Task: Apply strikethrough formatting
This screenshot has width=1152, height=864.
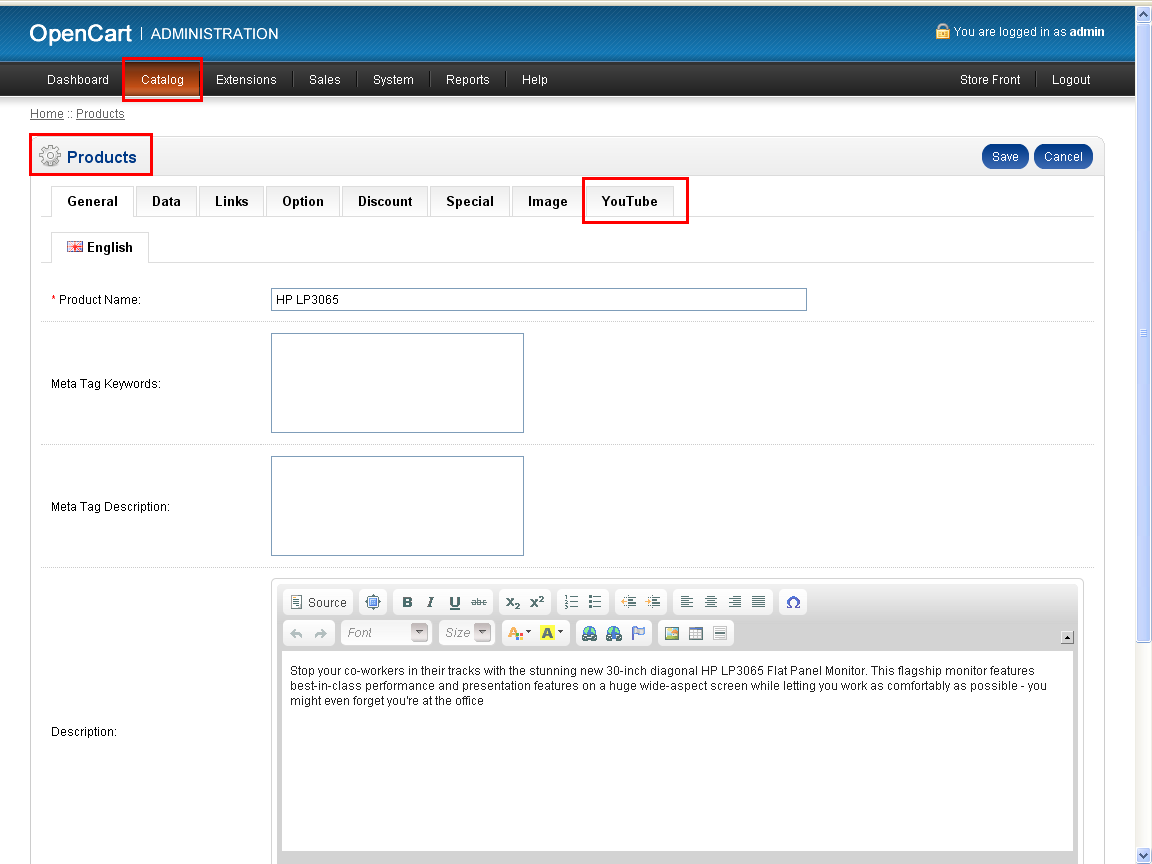Action: (x=479, y=602)
